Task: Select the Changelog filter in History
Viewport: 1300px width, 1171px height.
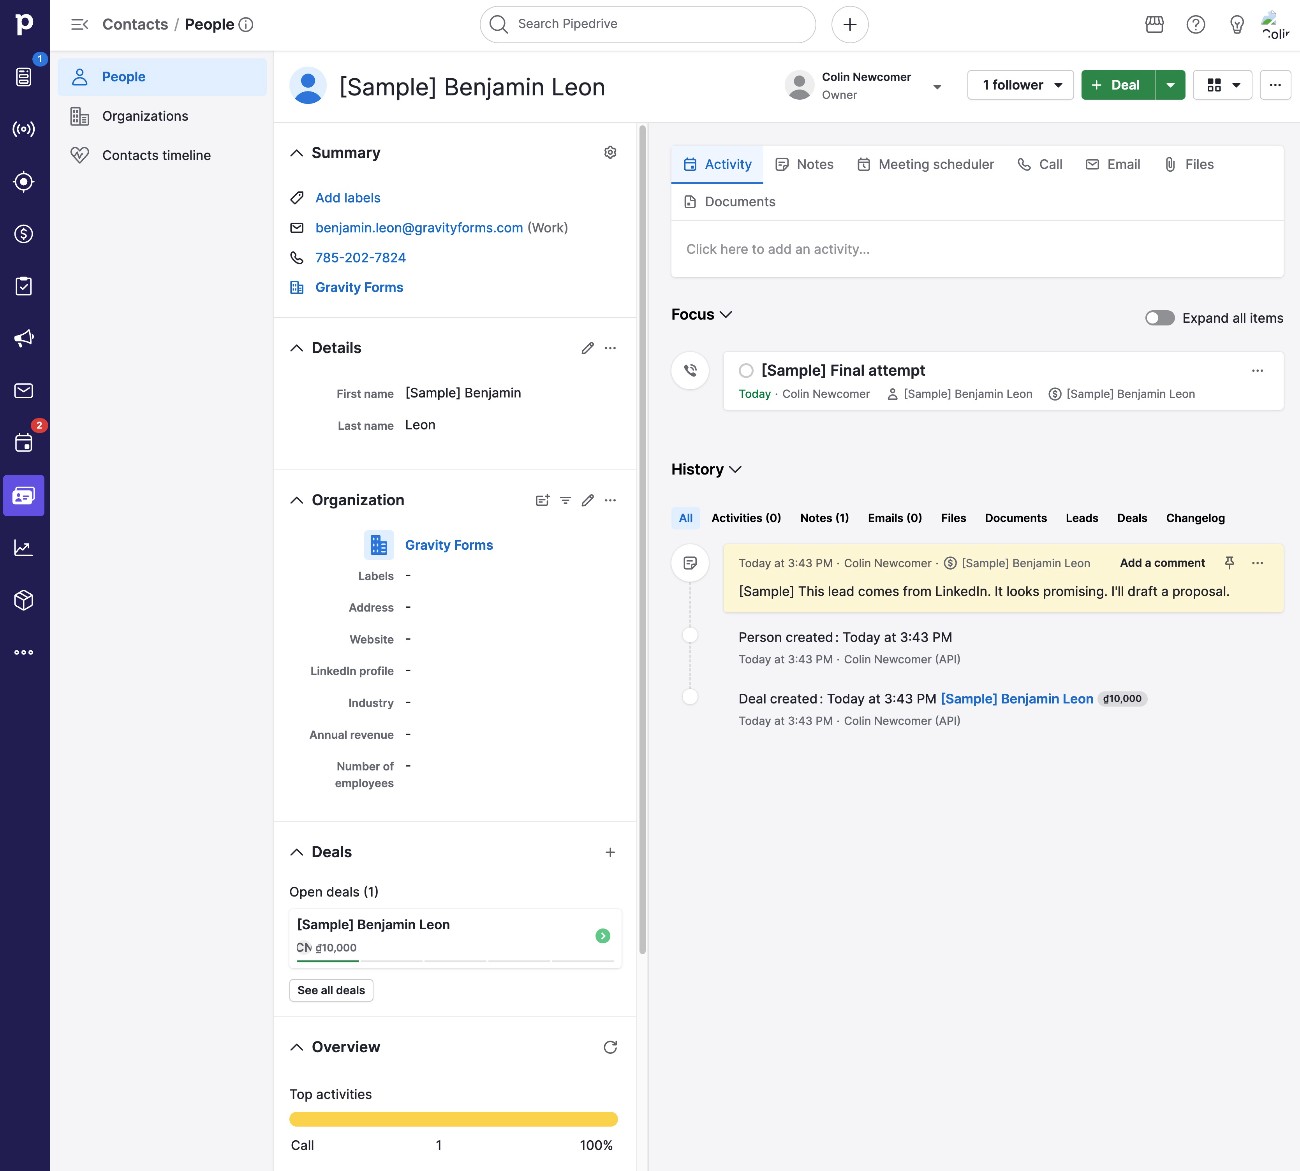Action: (x=1195, y=518)
